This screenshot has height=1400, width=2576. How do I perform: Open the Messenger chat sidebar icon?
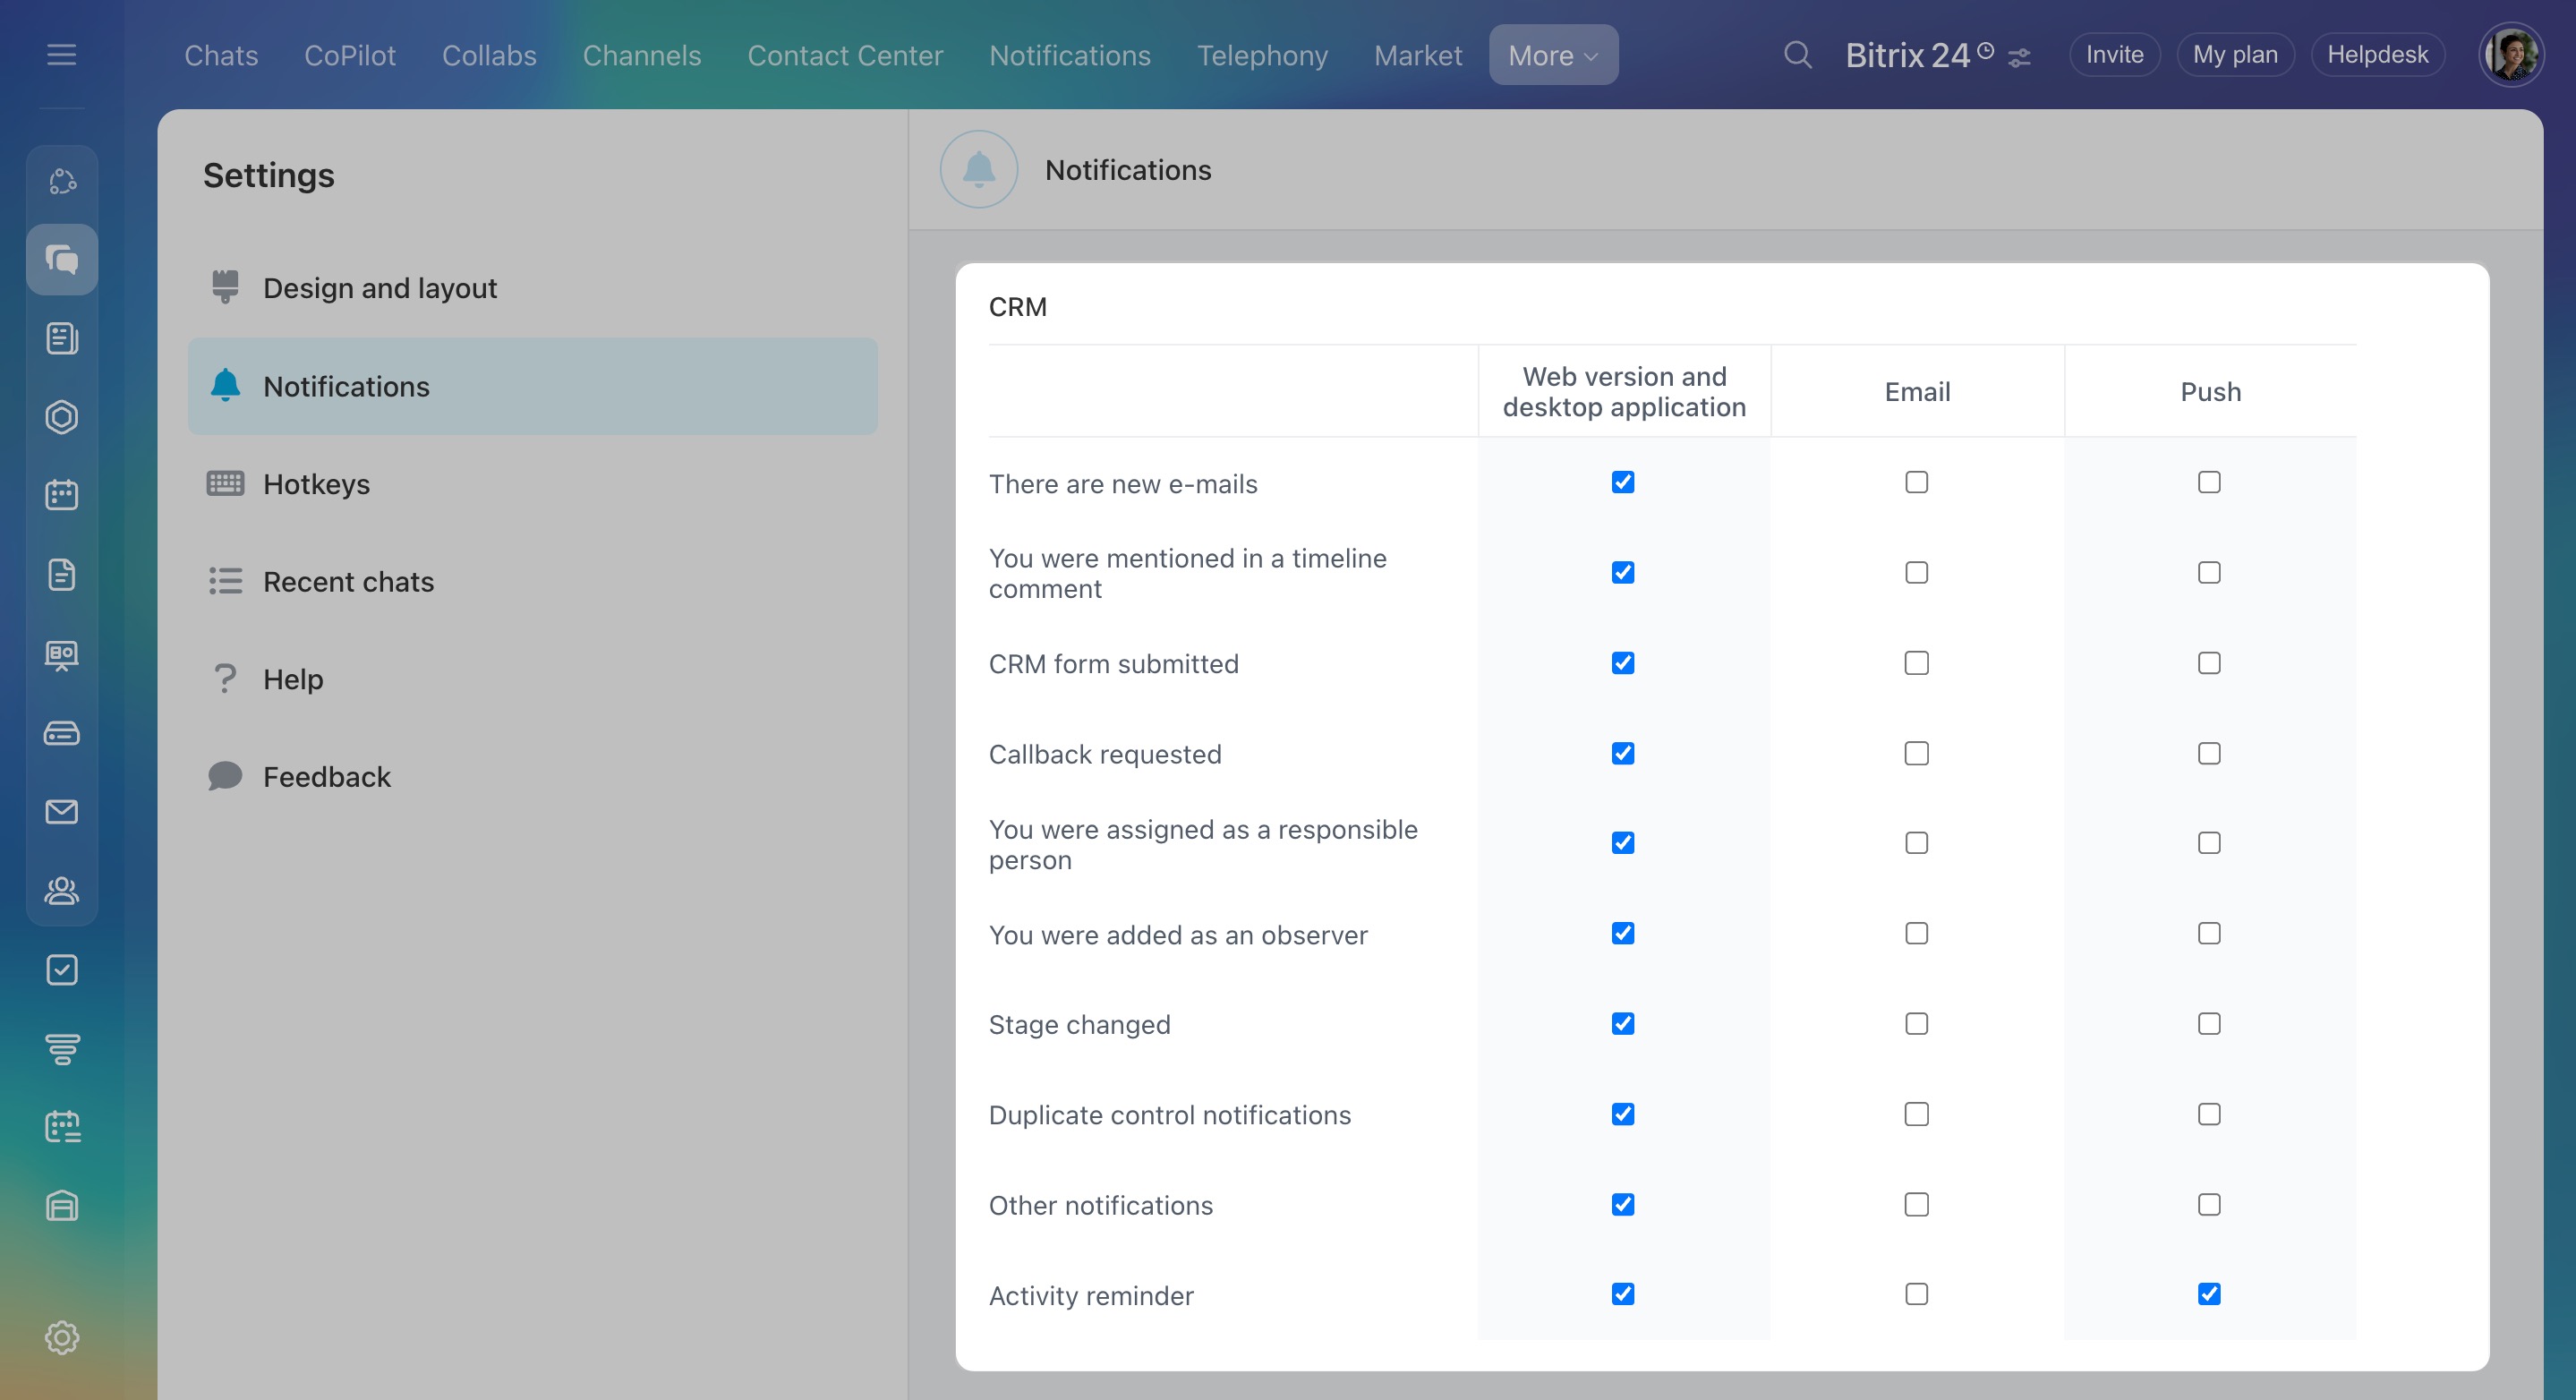pyautogui.click(x=62, y=260)
